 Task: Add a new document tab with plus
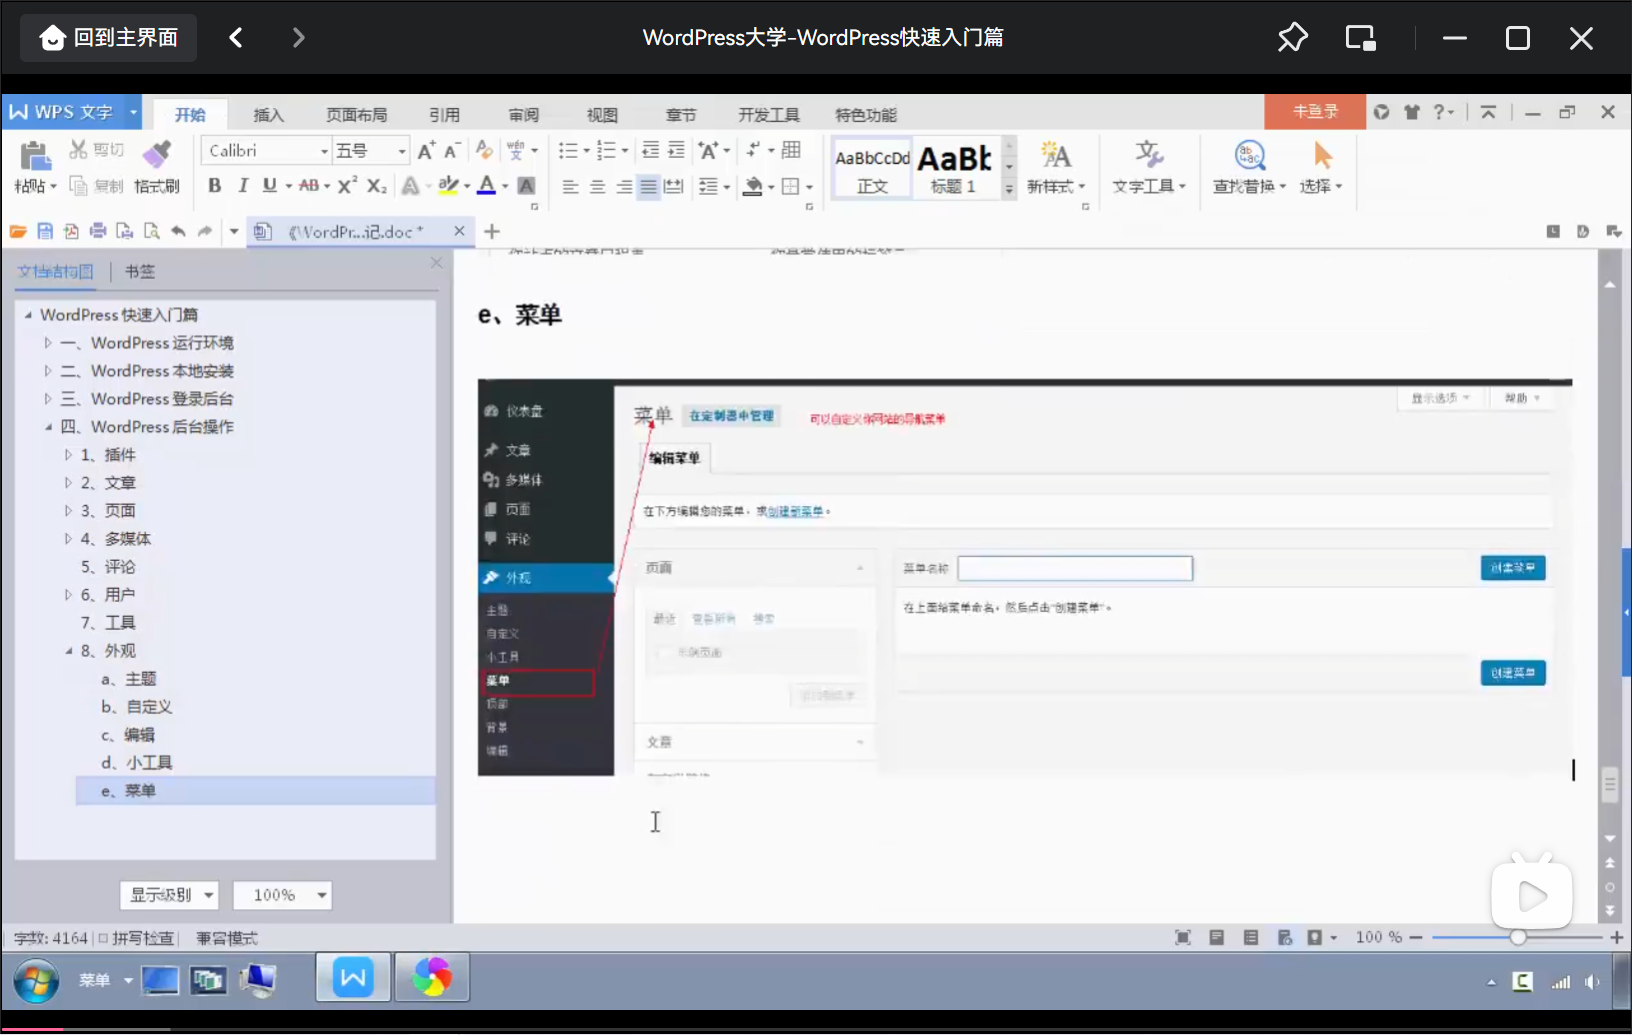492,232
